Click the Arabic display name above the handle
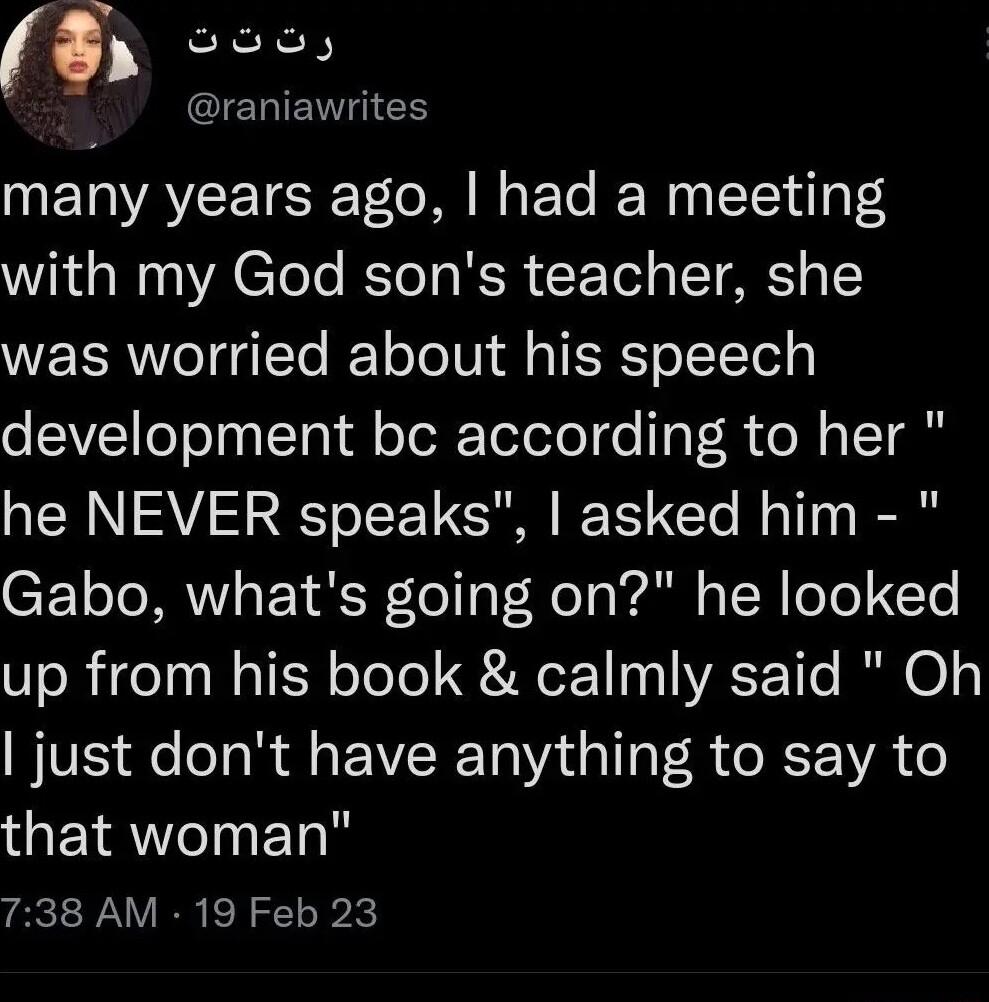Image resolution: width=989 pixels, height=1002 pixels. point(263,44)
